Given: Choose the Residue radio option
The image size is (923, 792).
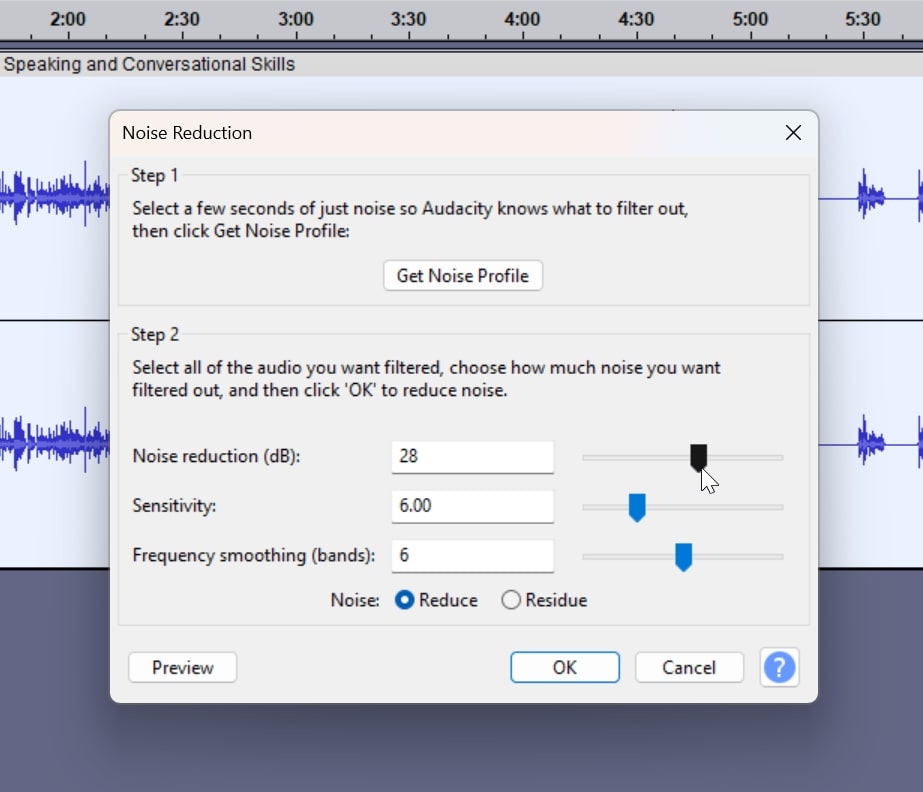Looking at the screenshot, I should pos(511,600).
